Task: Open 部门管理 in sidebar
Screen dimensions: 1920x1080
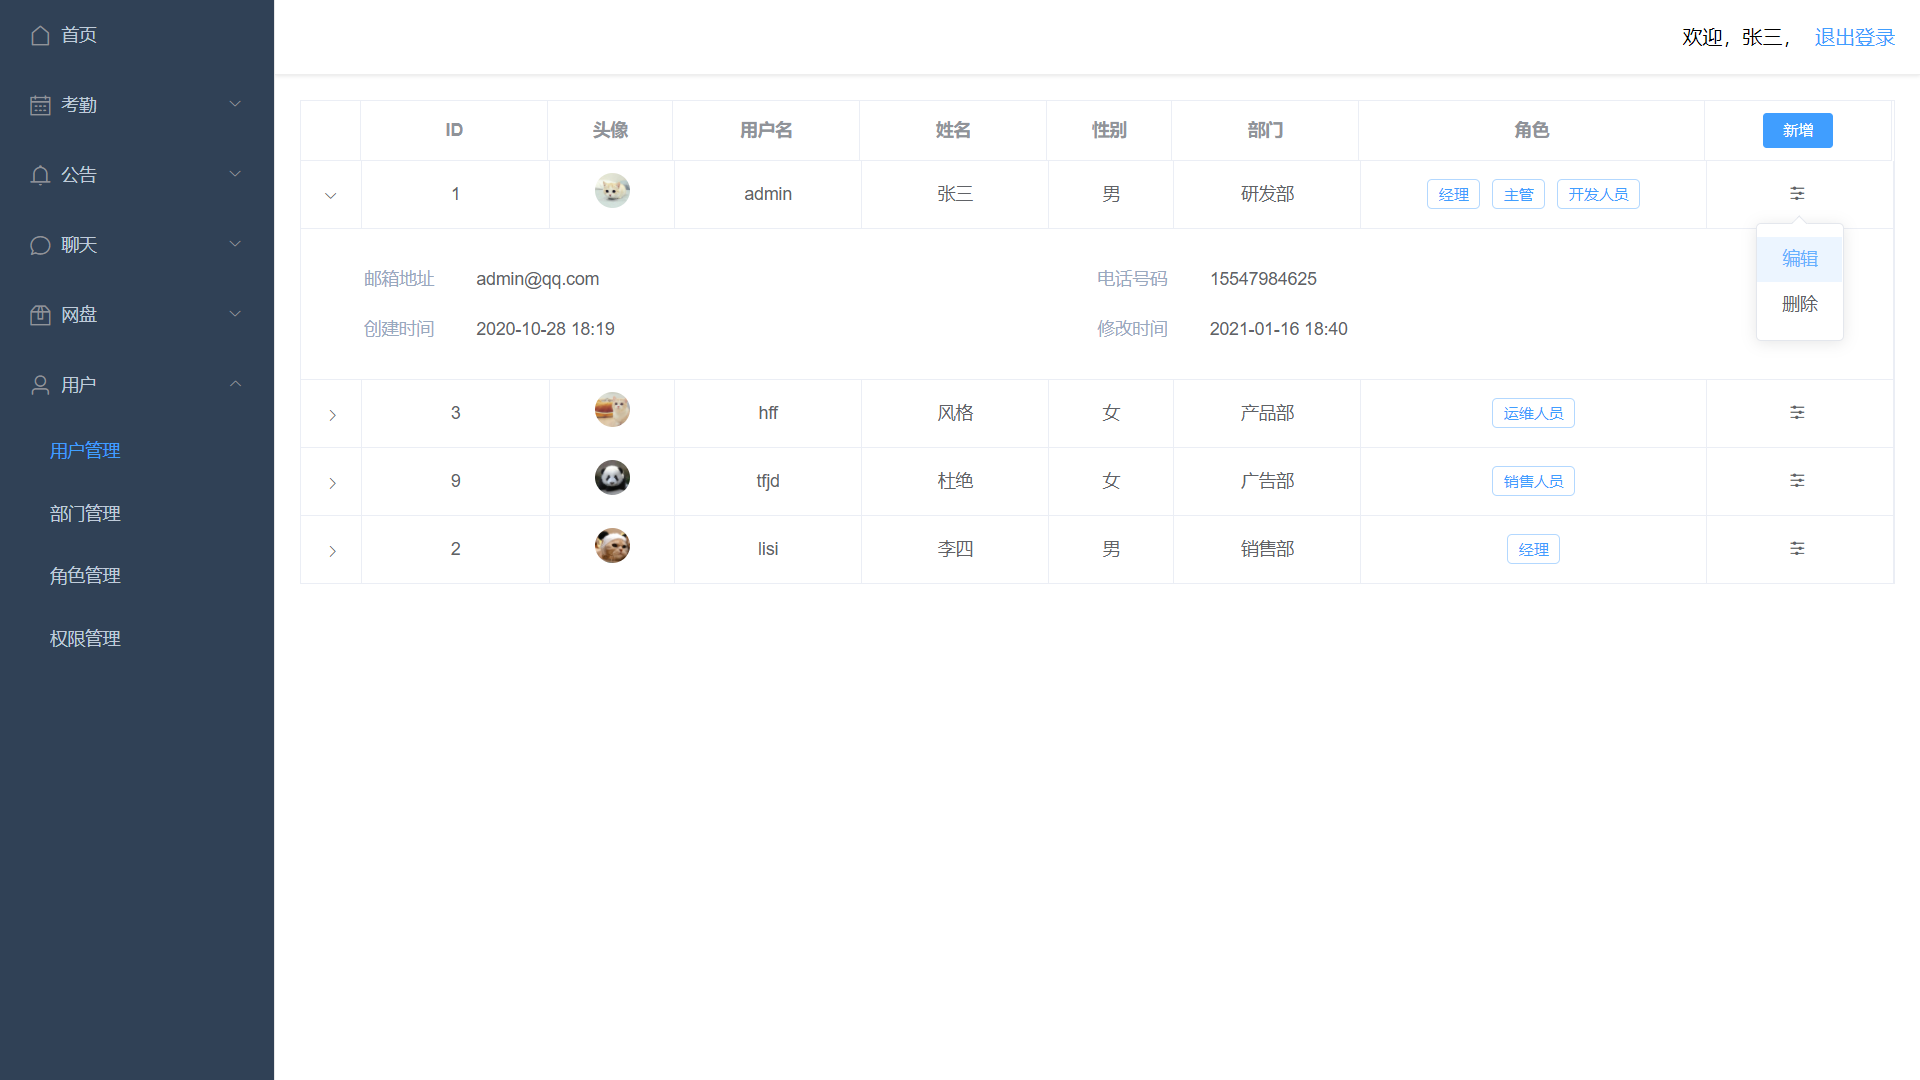Action: tap(85, 514)
